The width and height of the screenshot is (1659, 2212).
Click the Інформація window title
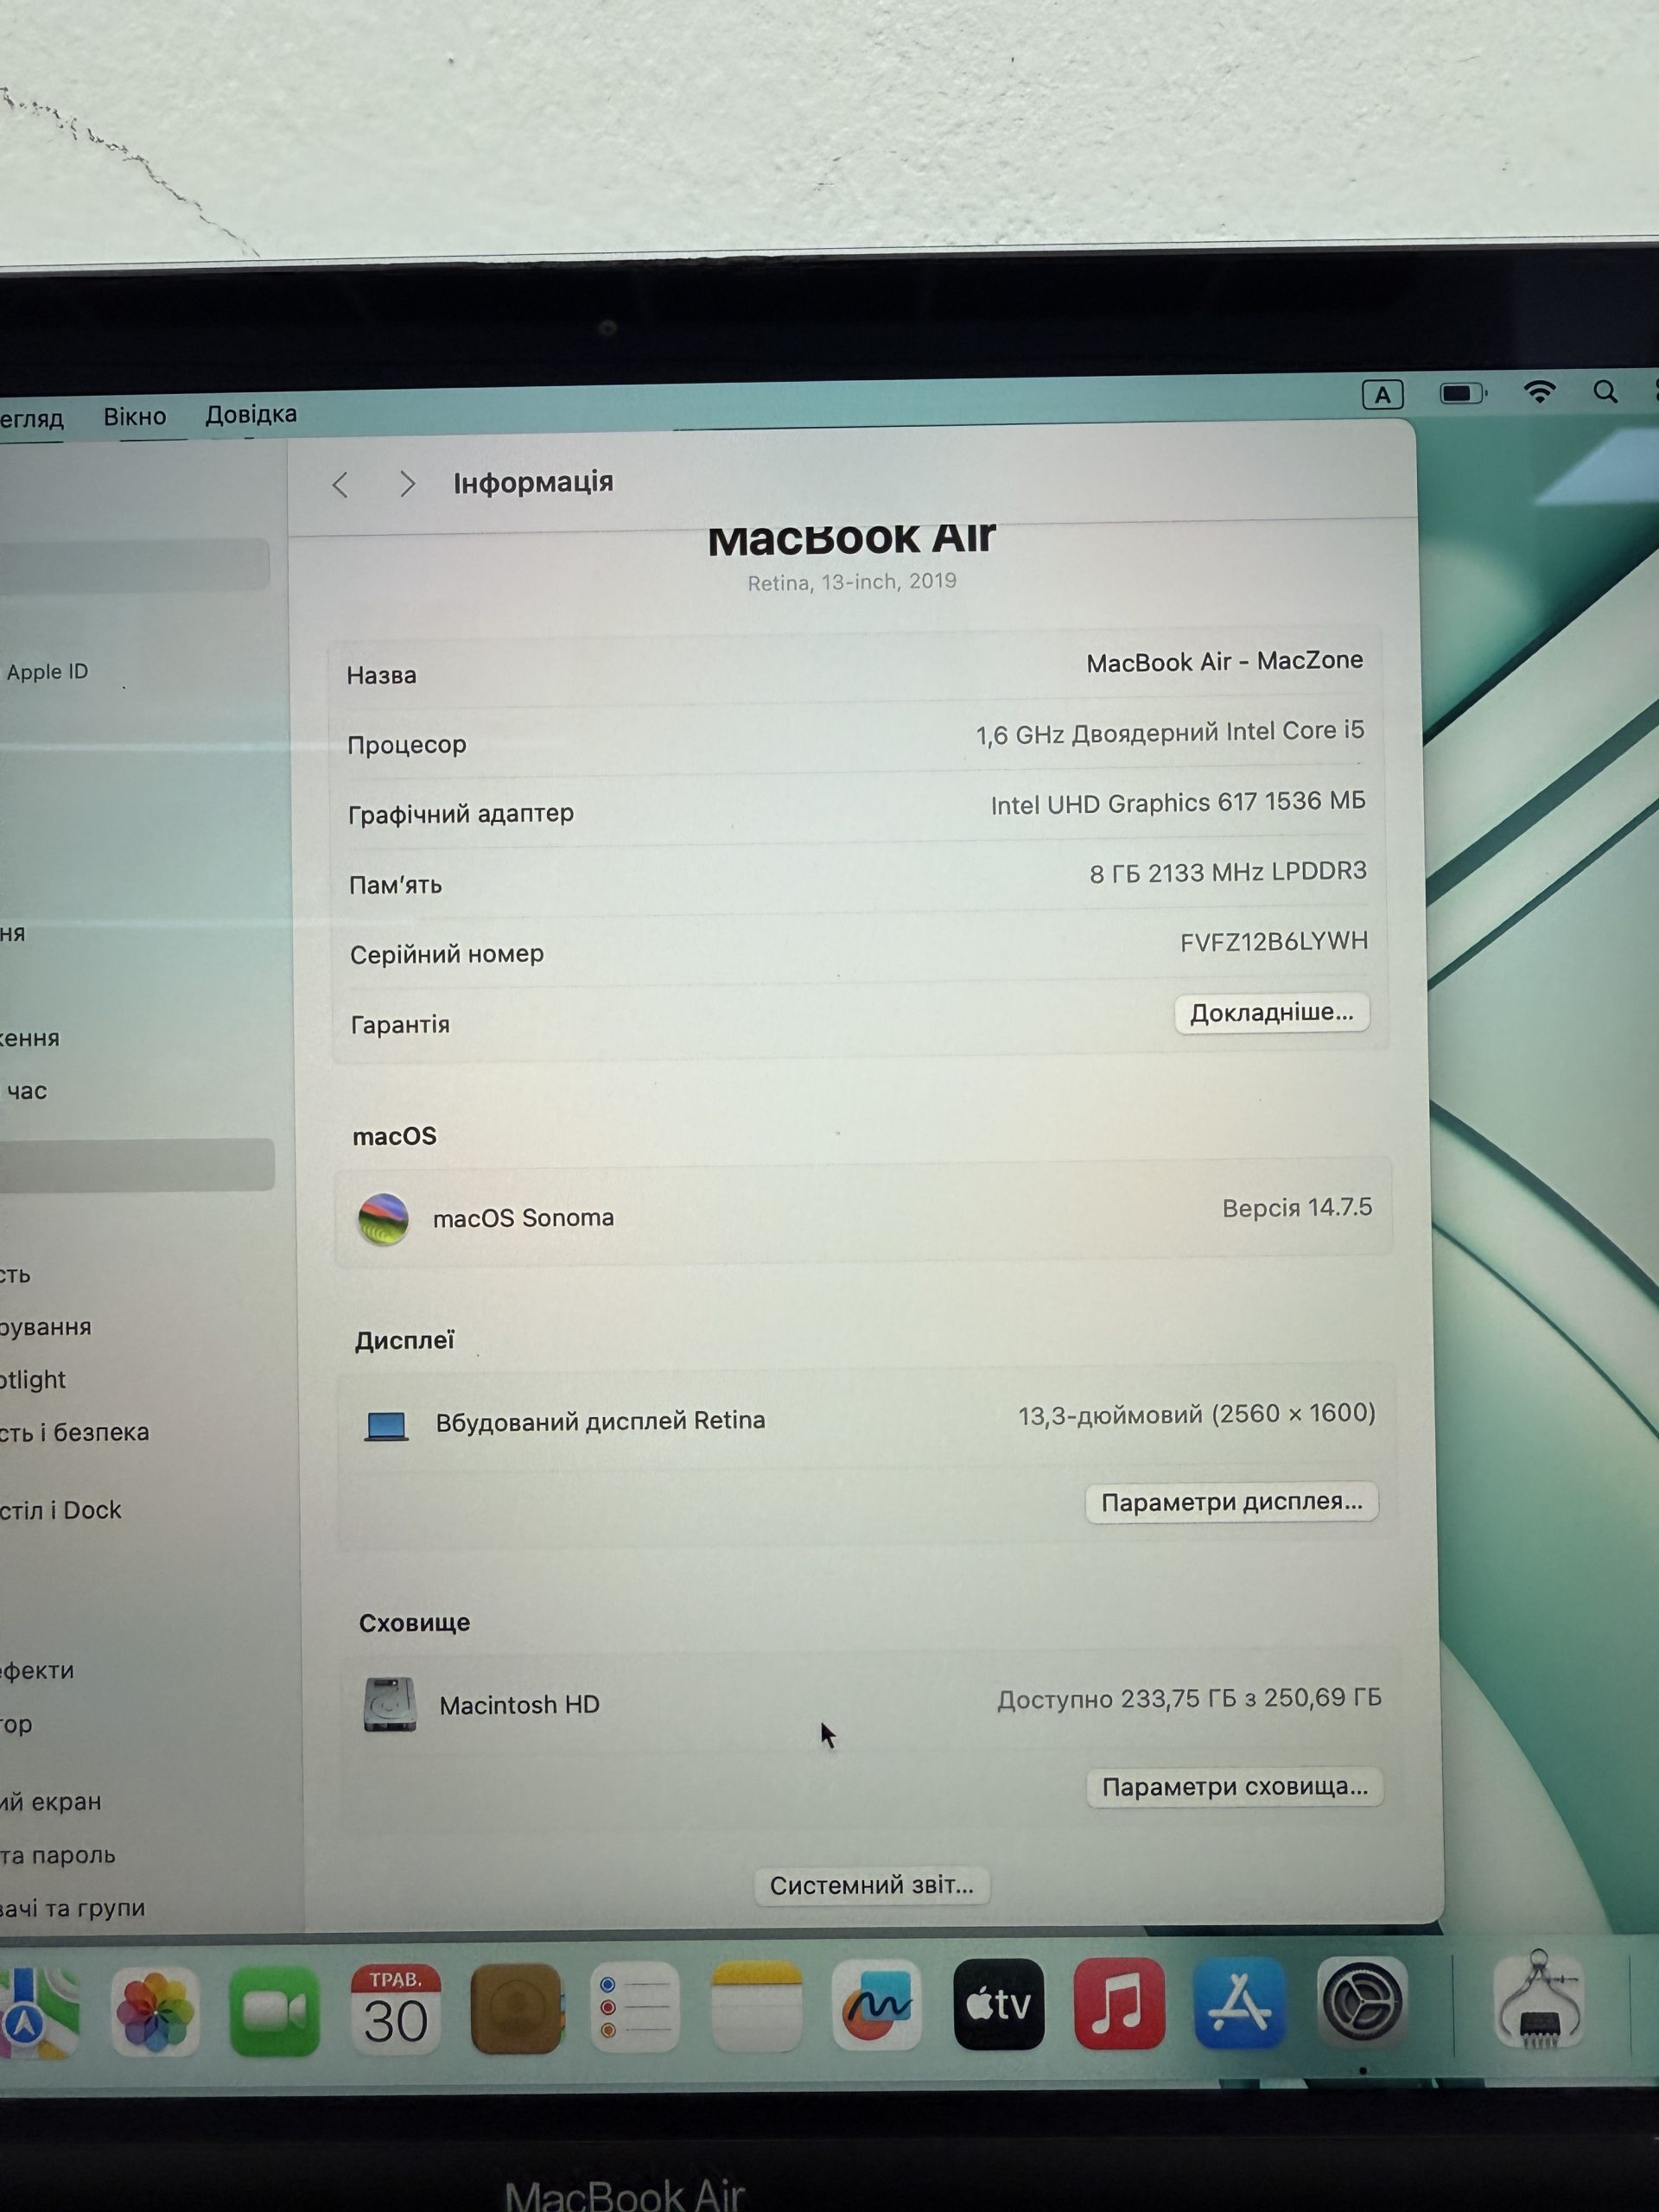coord(533,483)
